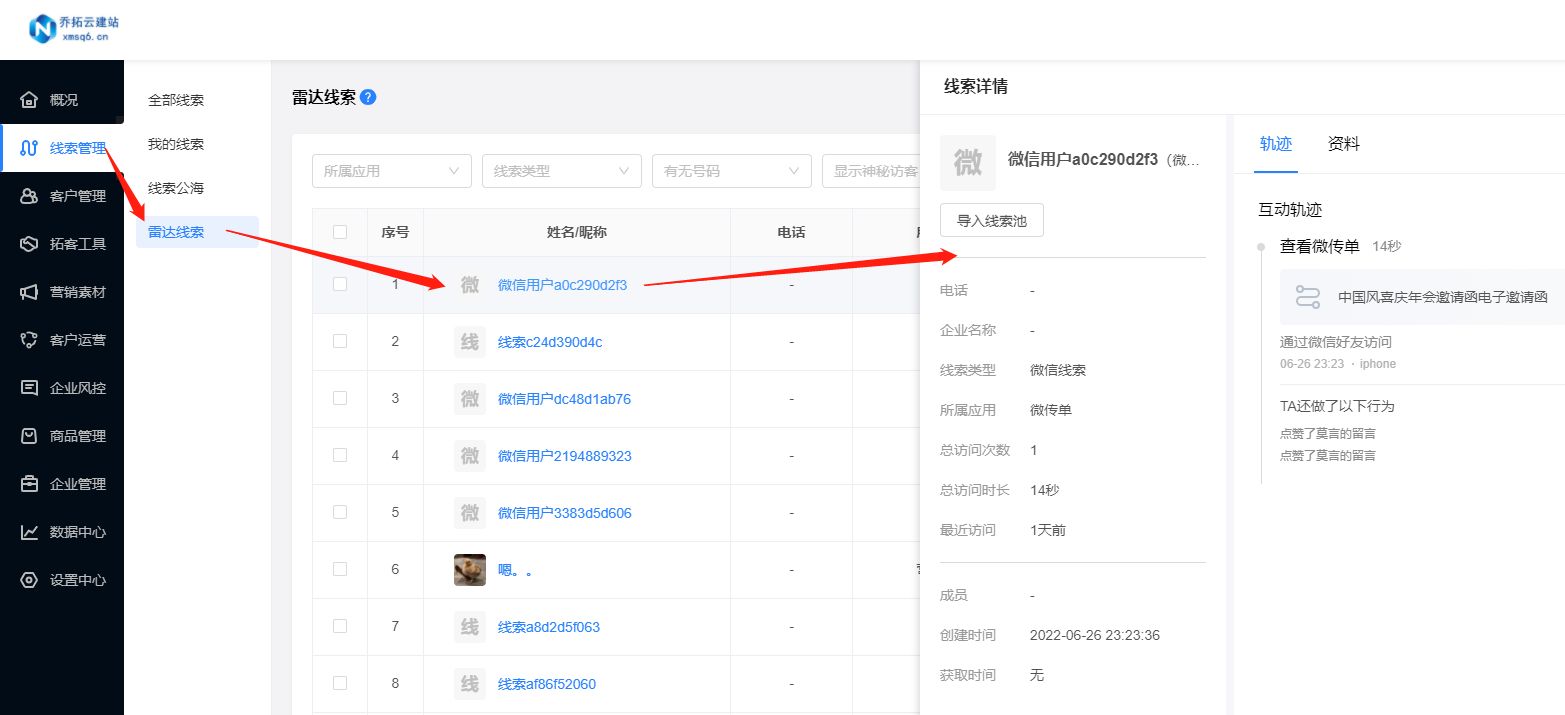Image resolution: width=1565 pixels, height=715 pixels.
Task: Check the checkbox for row 7
Action: click(x=340, y=626)
